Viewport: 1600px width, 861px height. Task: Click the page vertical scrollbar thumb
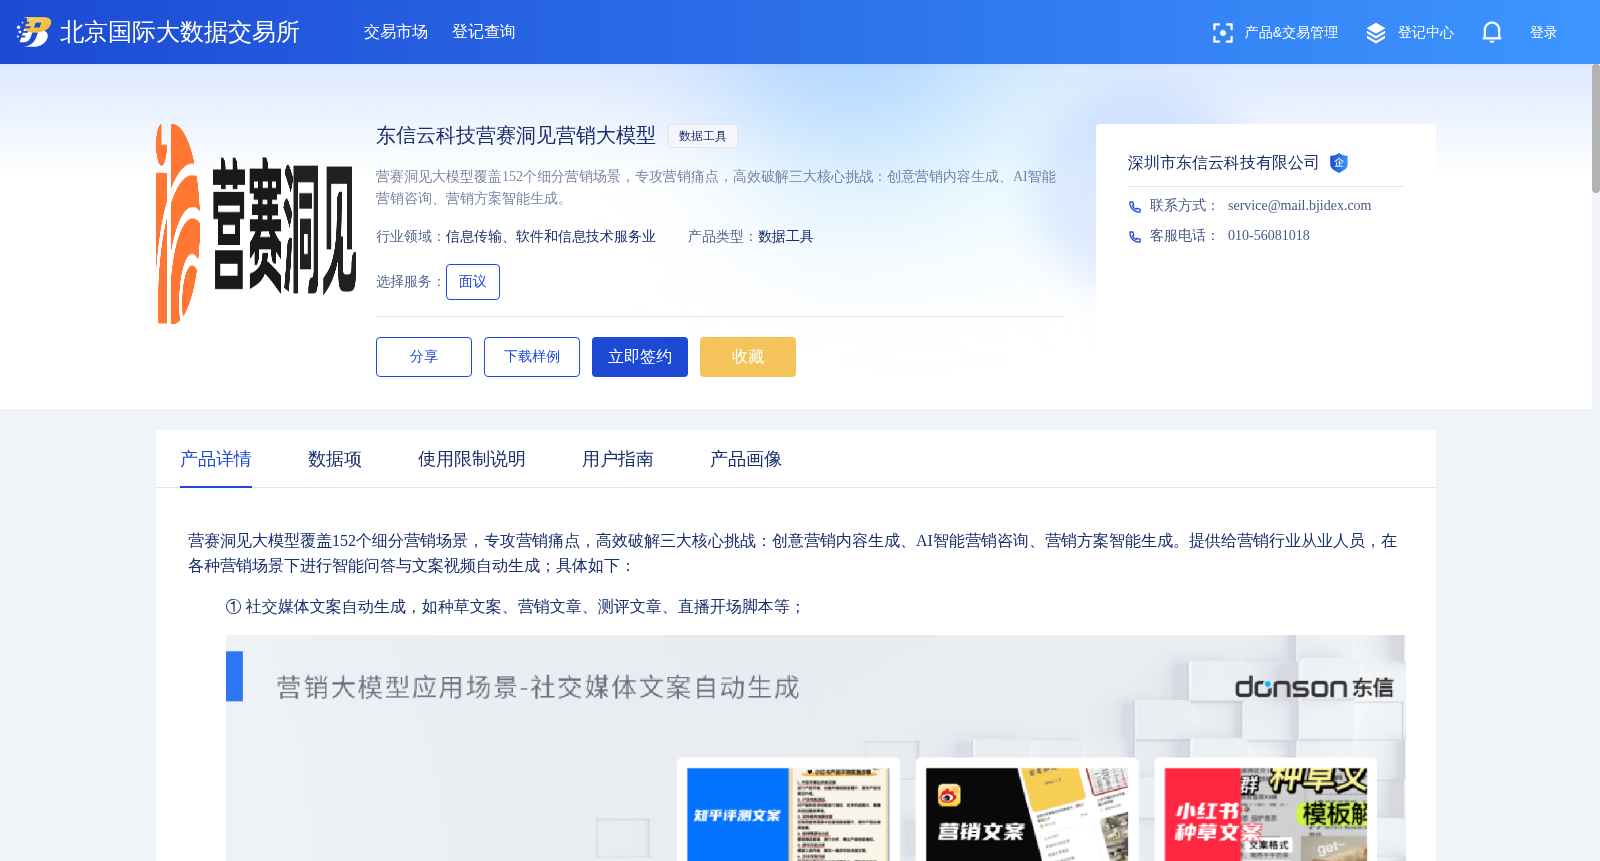(x=1596, y=128)
